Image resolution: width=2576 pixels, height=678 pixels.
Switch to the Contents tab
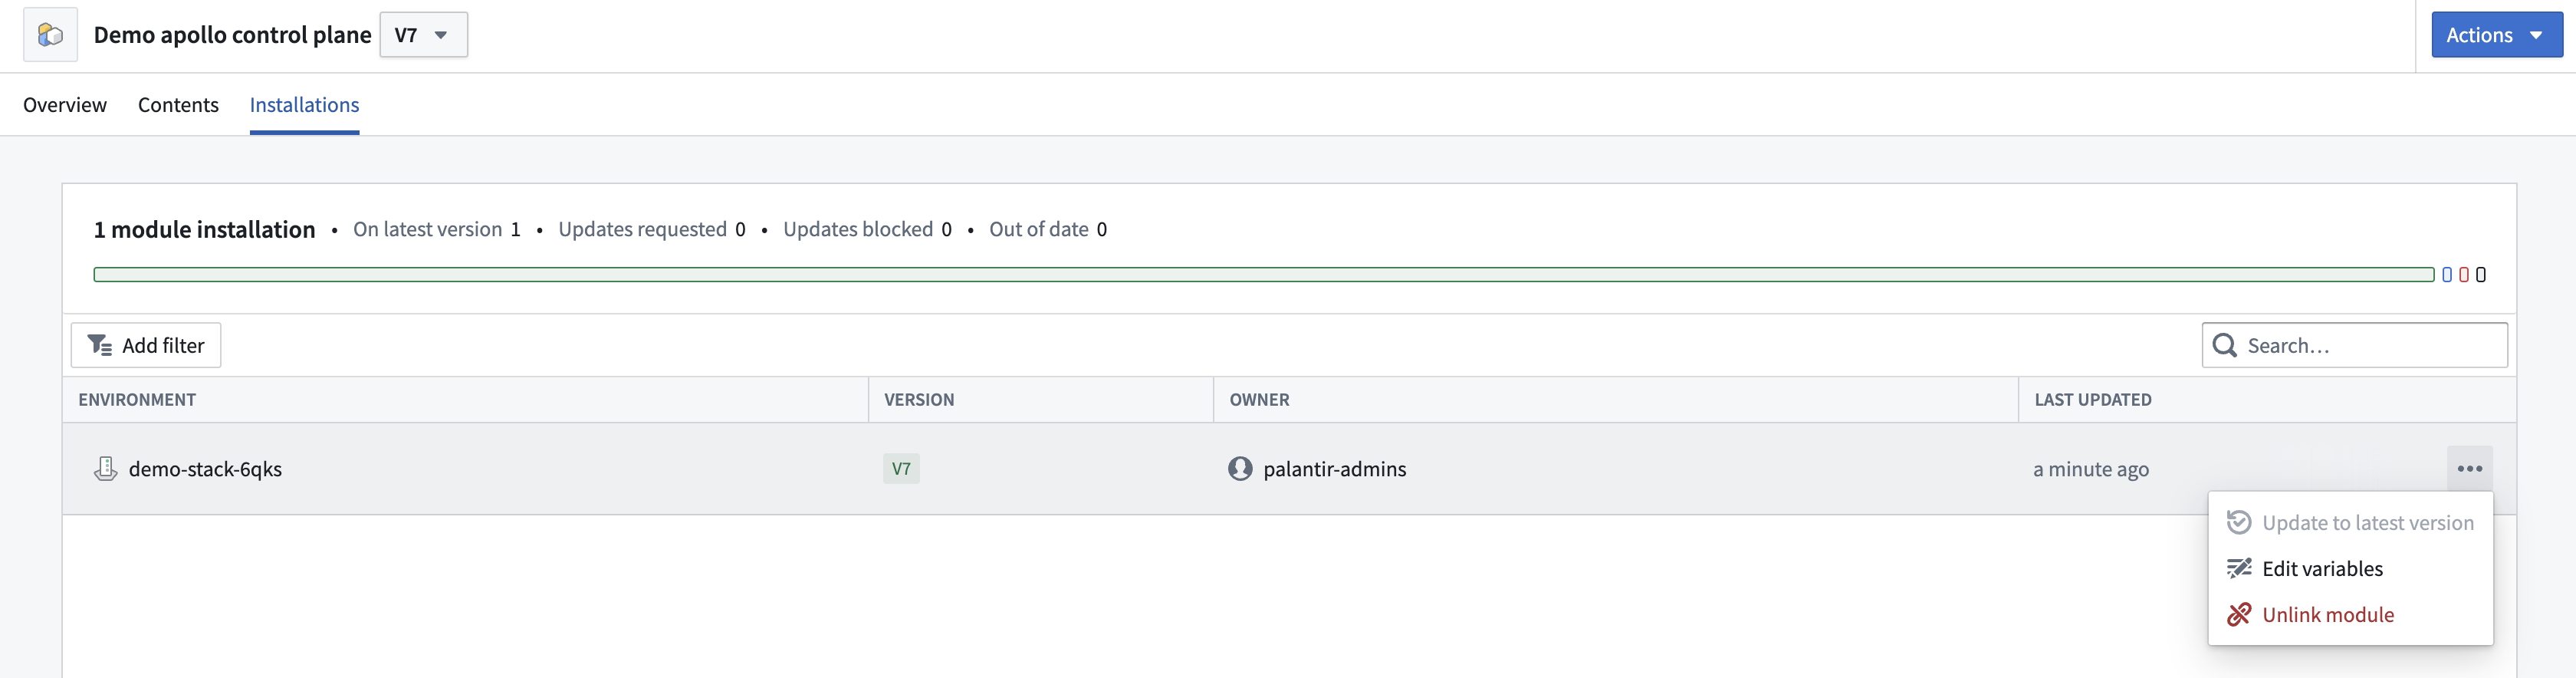(178, 104)
